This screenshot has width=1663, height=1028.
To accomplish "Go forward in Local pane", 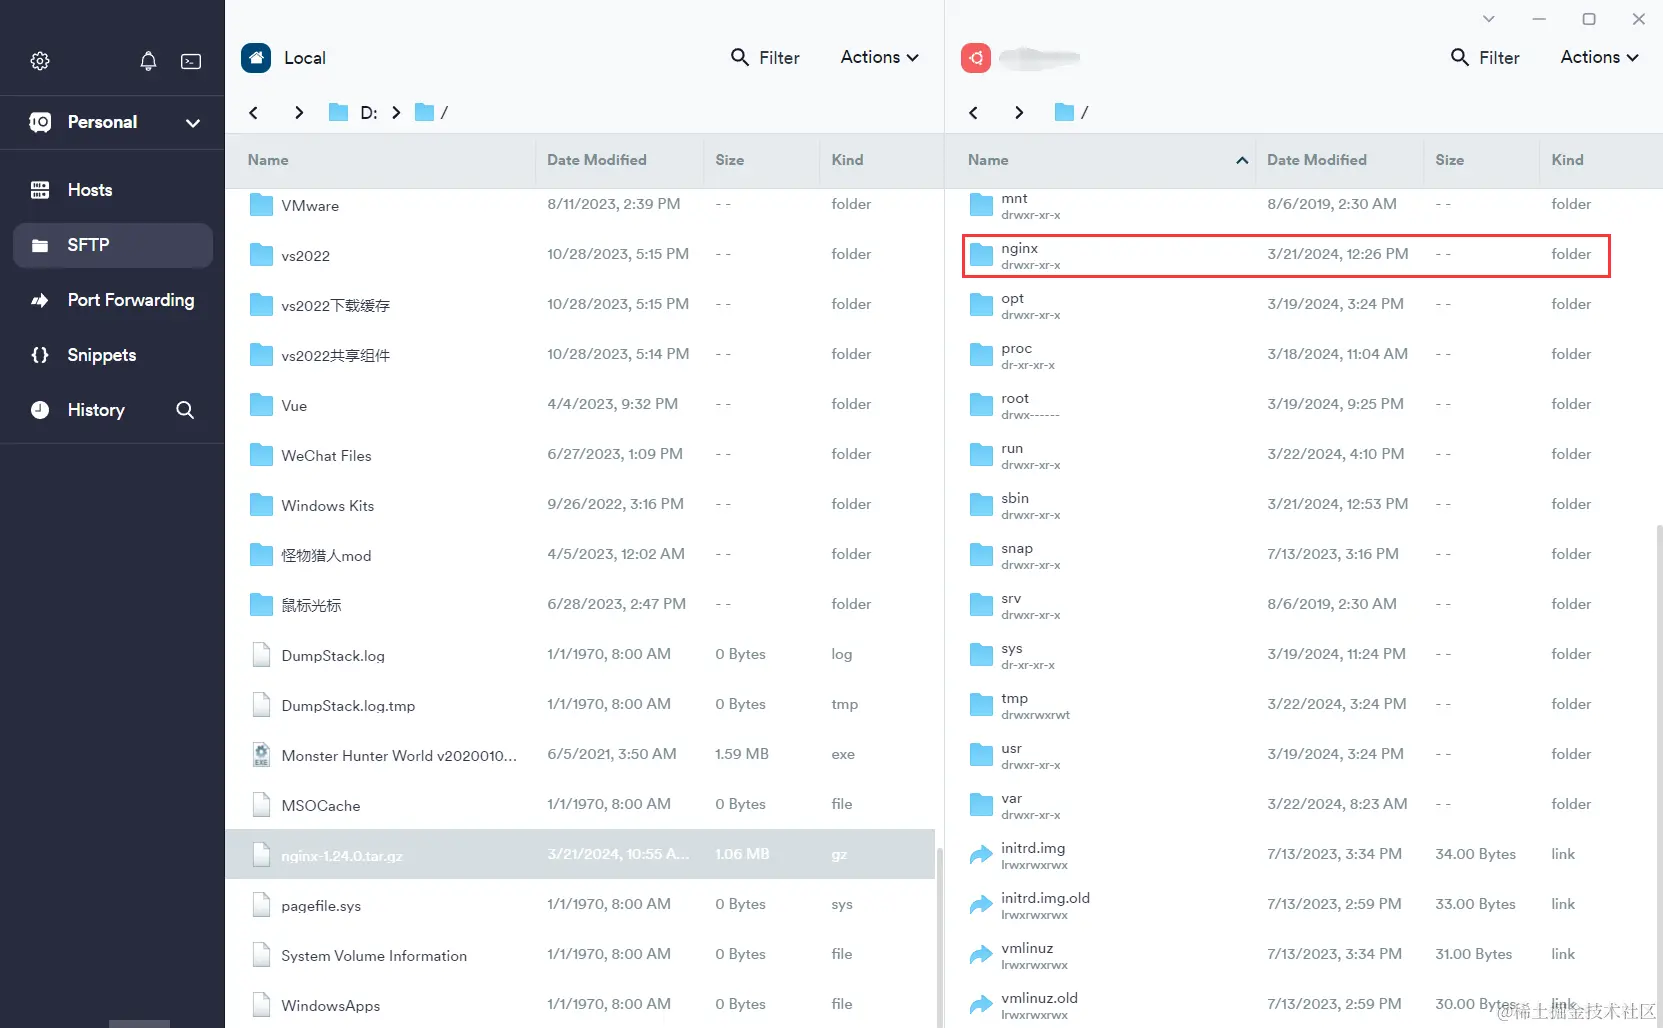I will 298,112.
